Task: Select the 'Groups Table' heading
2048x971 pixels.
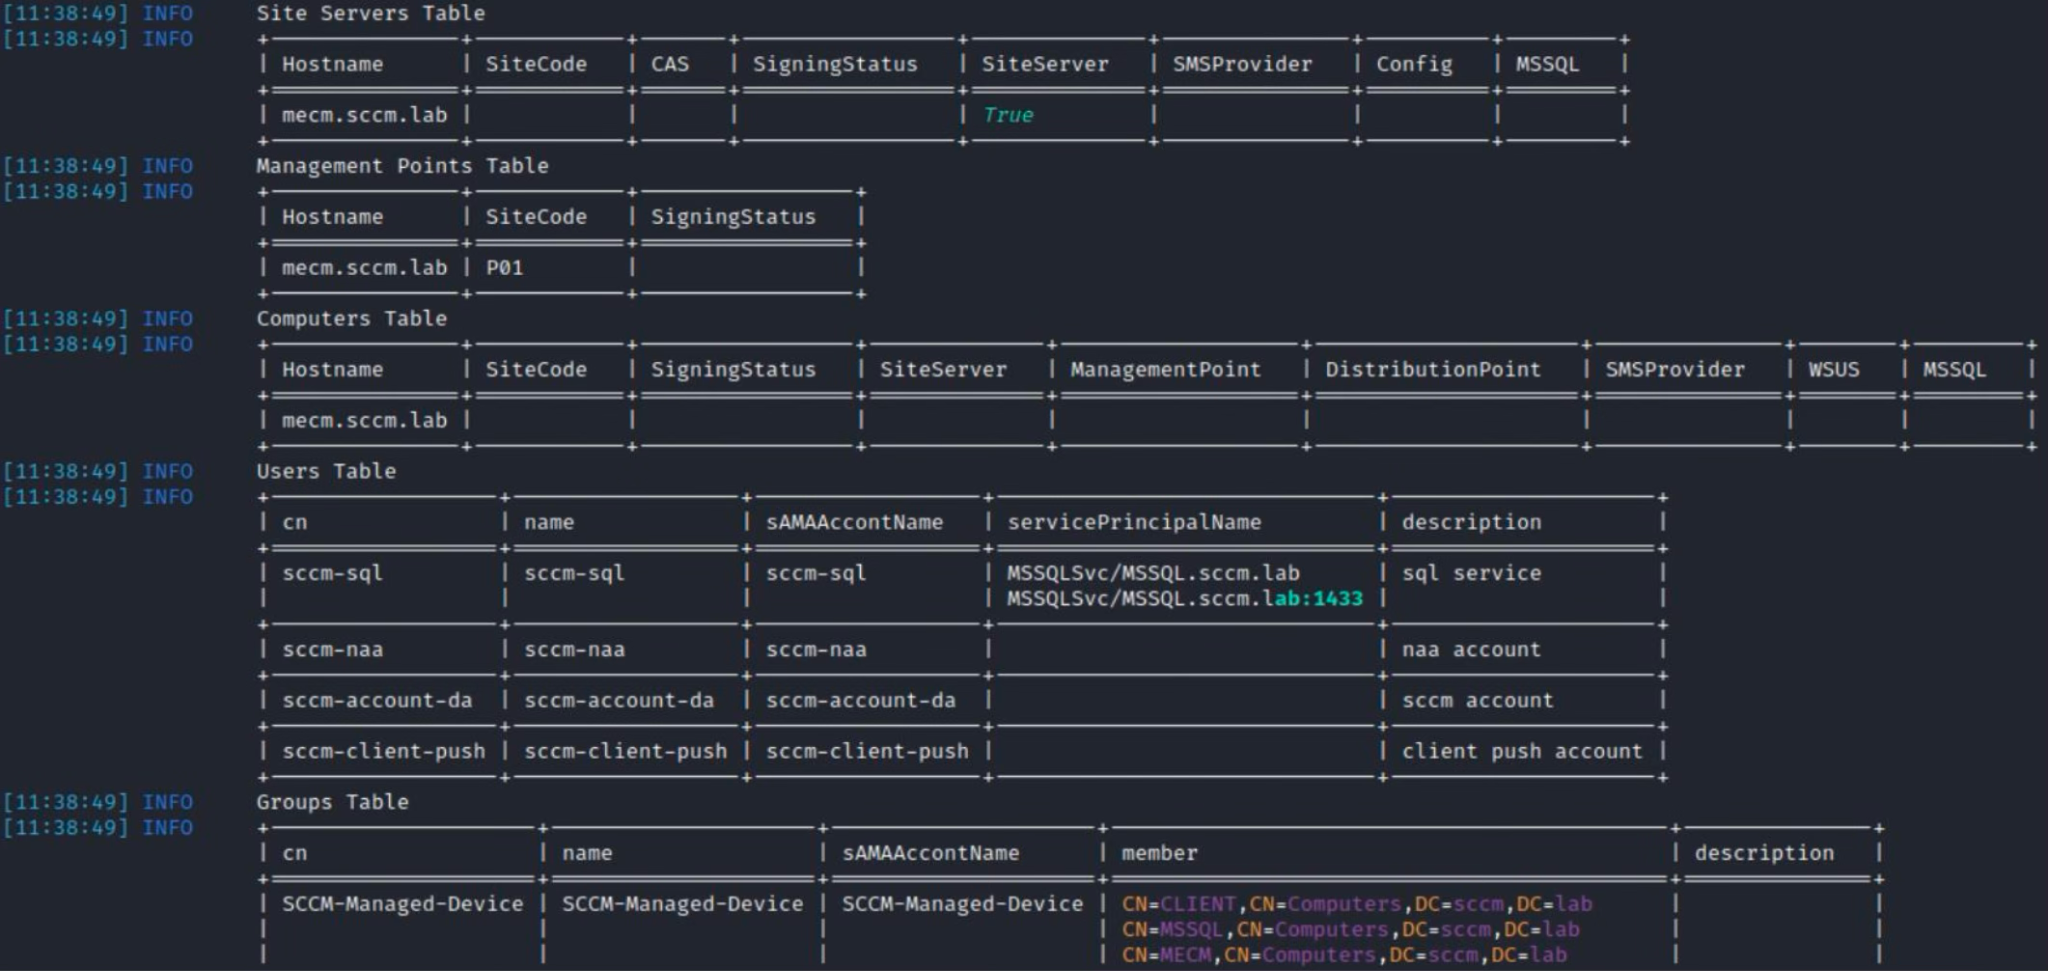Action: (x=332, y=803)
